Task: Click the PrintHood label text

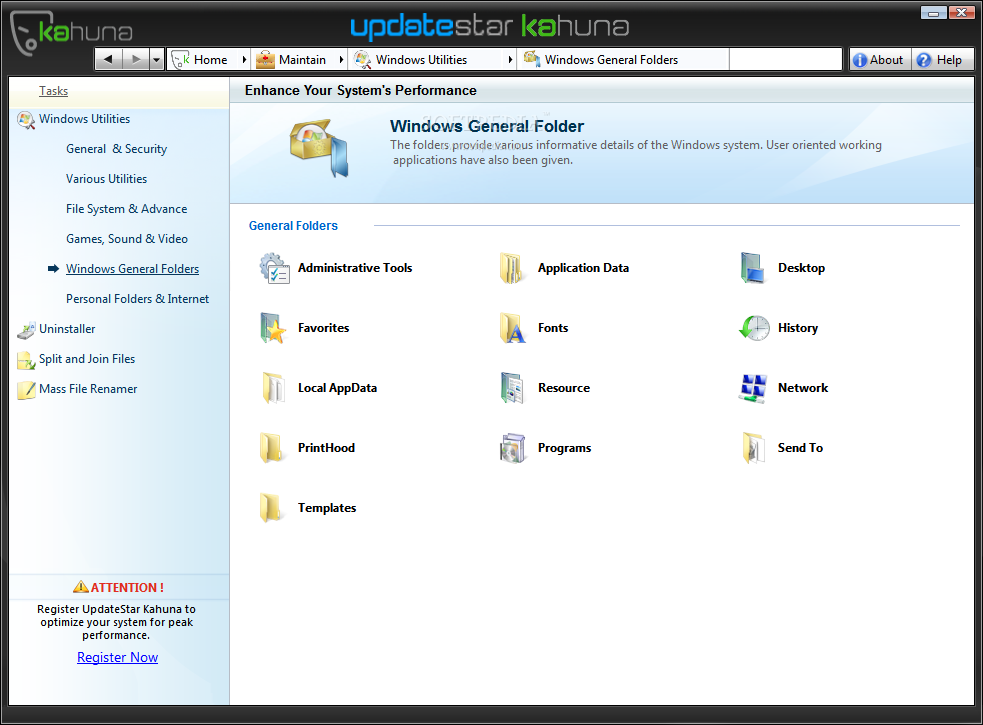Action: pyautogui.click(x=326, y=448)
